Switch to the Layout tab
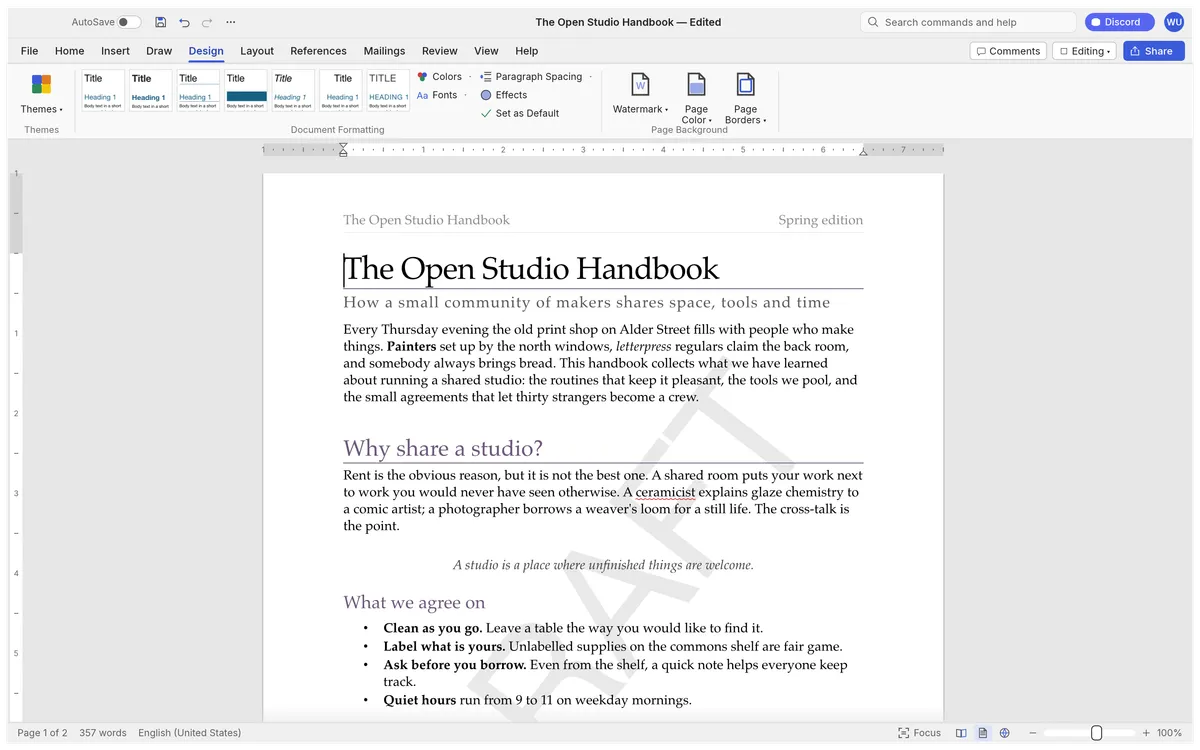This screenshot has height=750, width=1200. click(x=257, y=51)
